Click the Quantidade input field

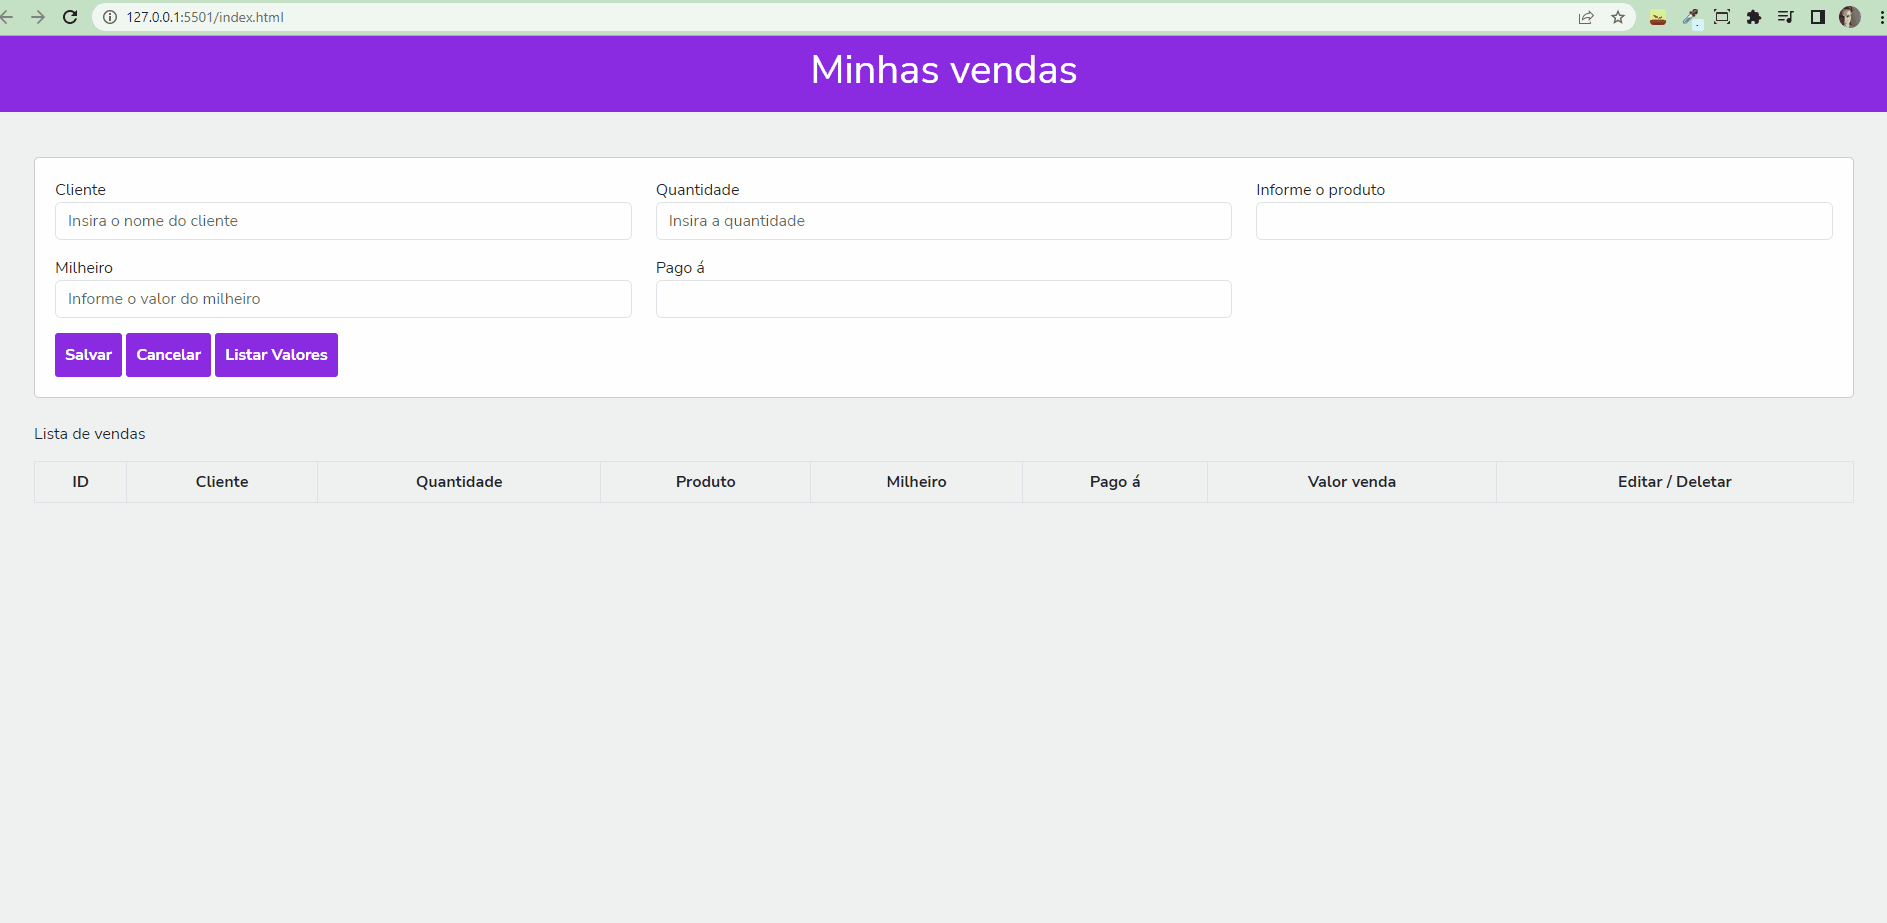943,221
